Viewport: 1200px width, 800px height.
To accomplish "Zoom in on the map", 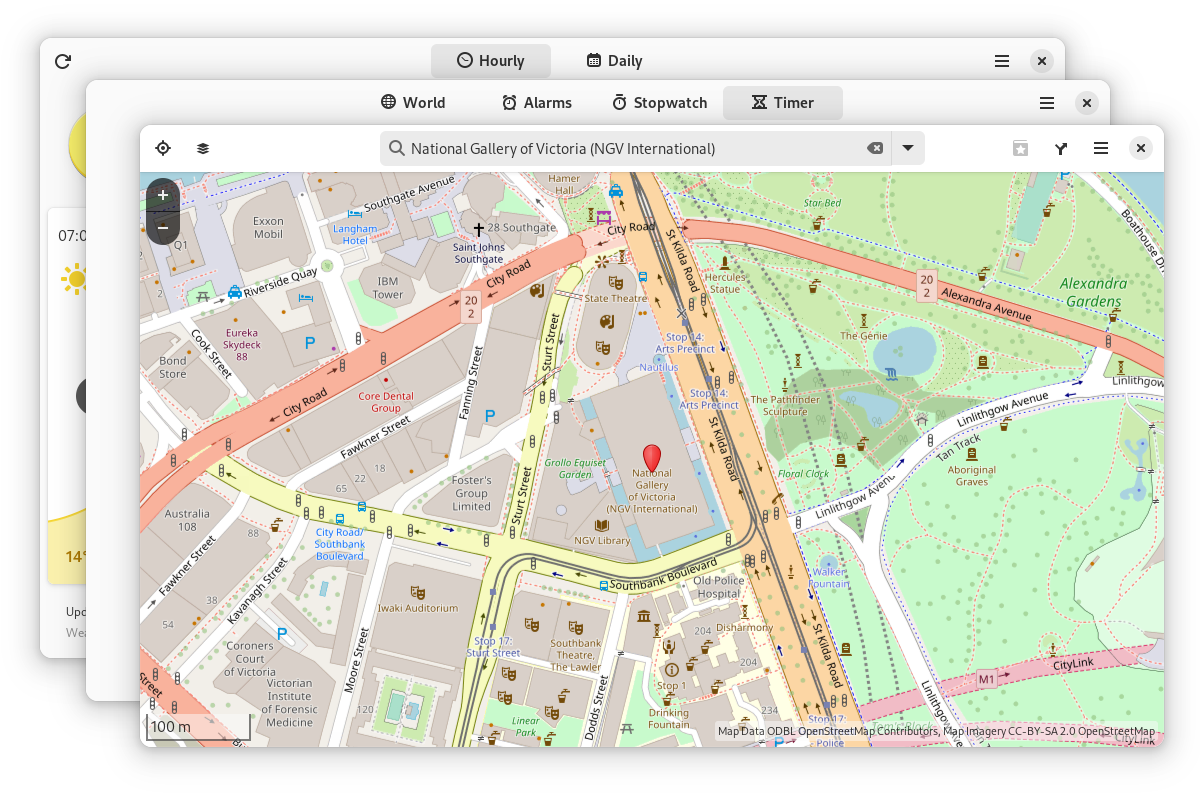I will pos(163,195).
